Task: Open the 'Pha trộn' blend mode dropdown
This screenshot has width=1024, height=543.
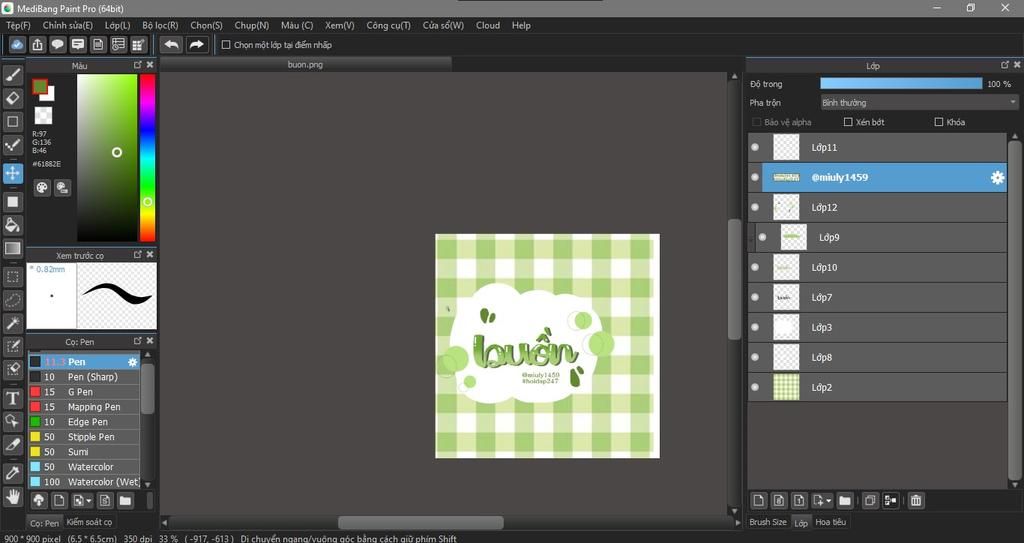Action: point(918,103)
